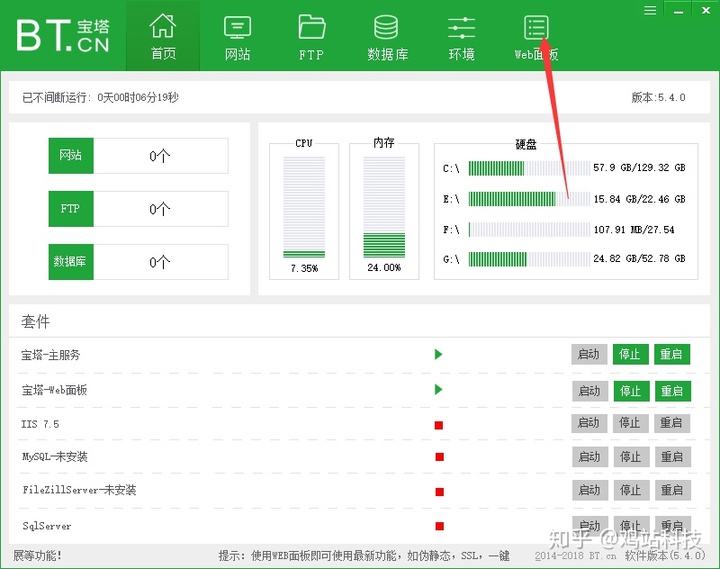Open the 网站 monitor icon in the top bar
The width and height of the screenshot is (720, 569).
(x=237, y=28)
